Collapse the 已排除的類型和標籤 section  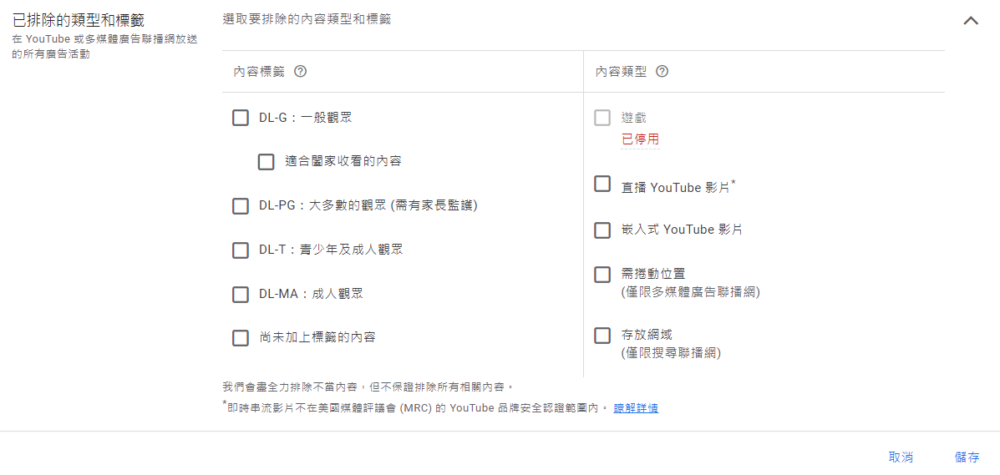[969, 21]
